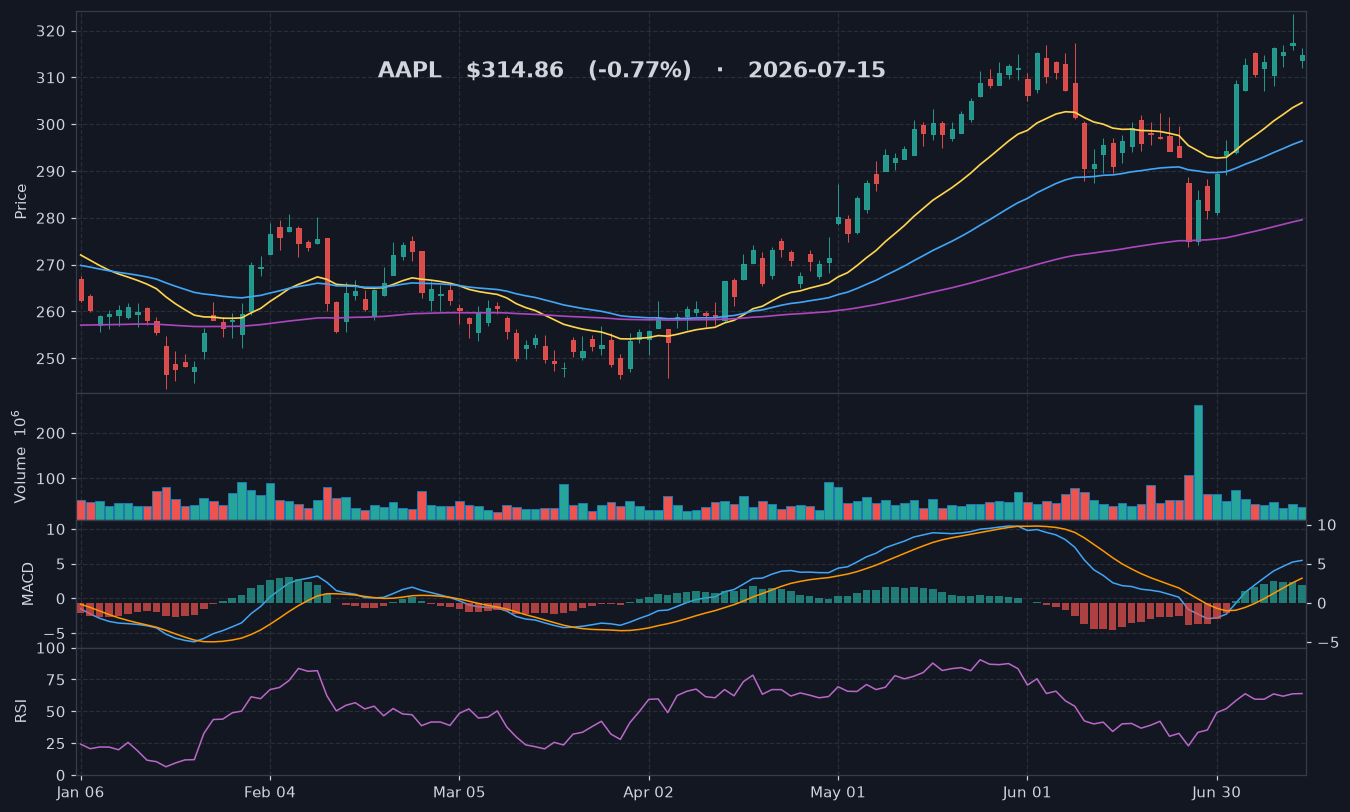Select the 10 tick on MACD right-hand axis

click(x=1327, y=525)
